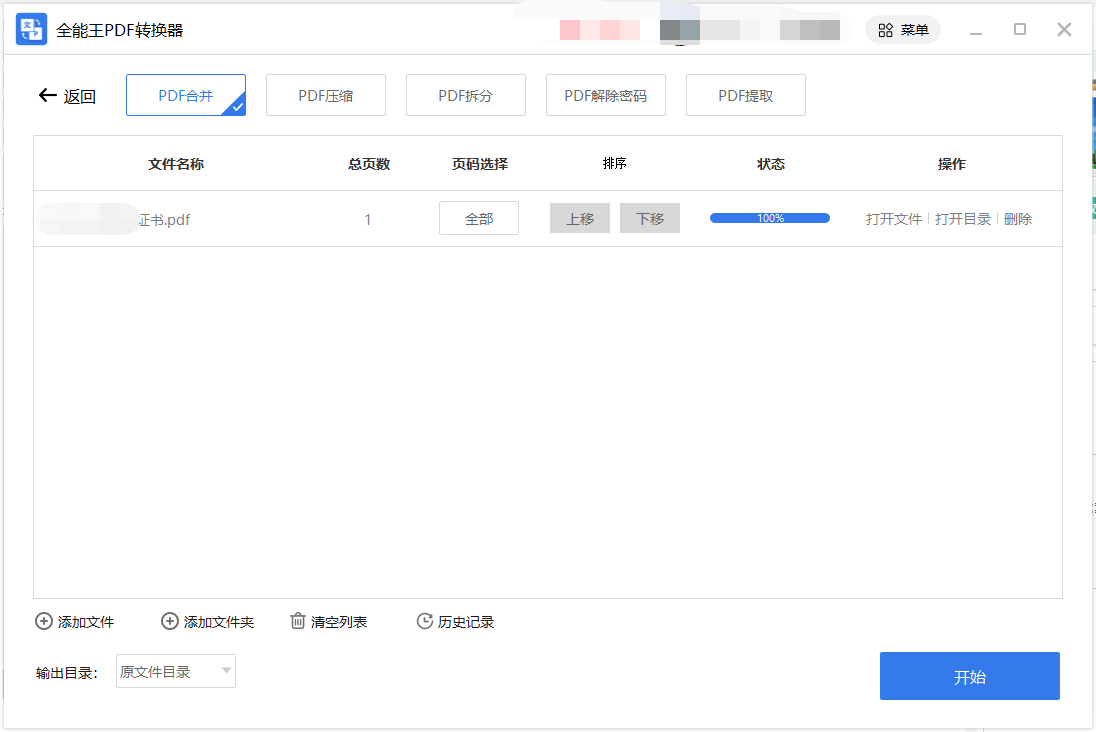This screenshot has width=1096, height=732.
Task: Click 打开目录 to open output folder
Action: [x=962, y=218]
